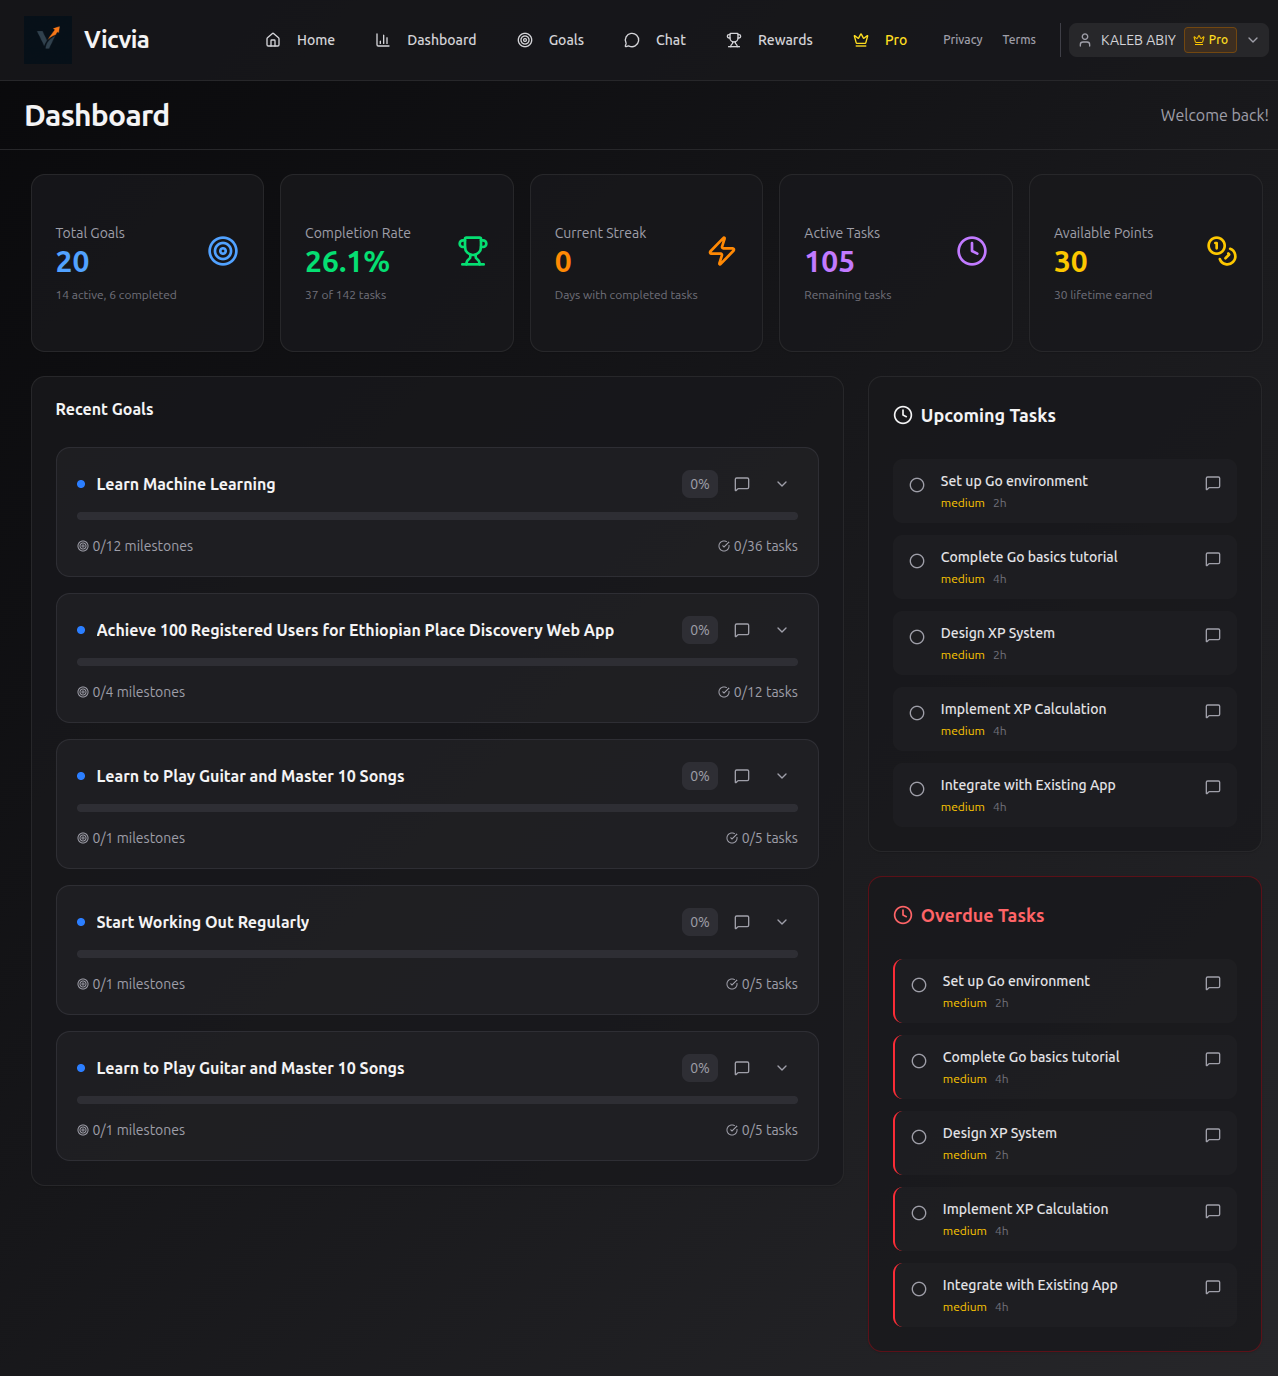Viewport: 1278px width, 1376px height.
Task: Click the Pro upgrade button
Action: click(879, 40)
